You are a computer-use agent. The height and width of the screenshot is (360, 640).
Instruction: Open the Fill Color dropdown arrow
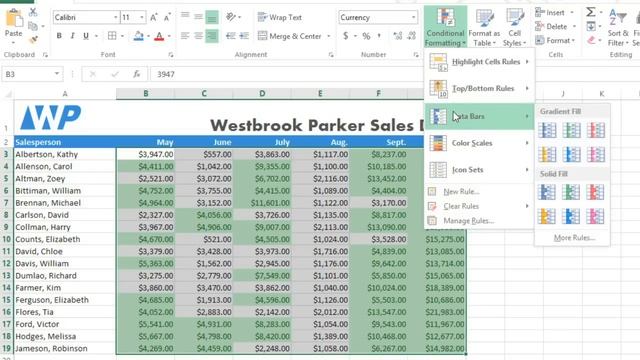click(148, 36)
